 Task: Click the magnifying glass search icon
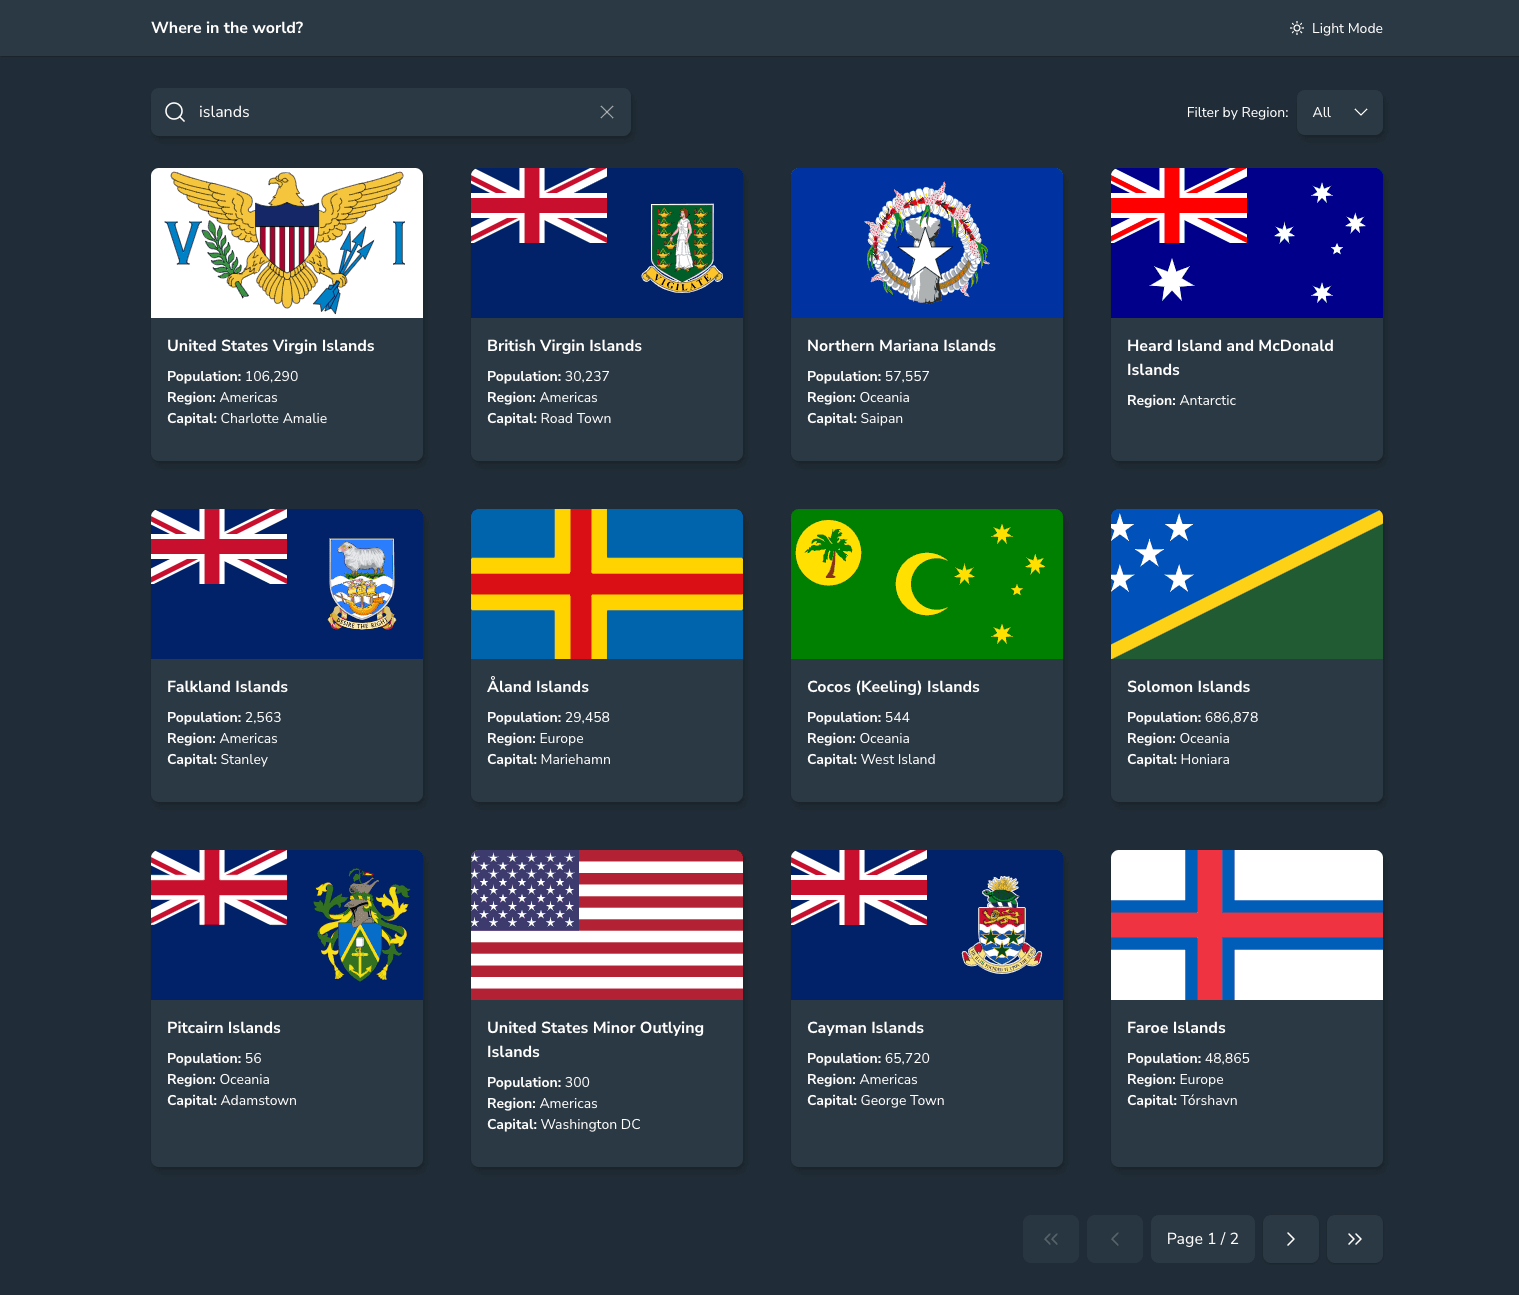point(175,112)
